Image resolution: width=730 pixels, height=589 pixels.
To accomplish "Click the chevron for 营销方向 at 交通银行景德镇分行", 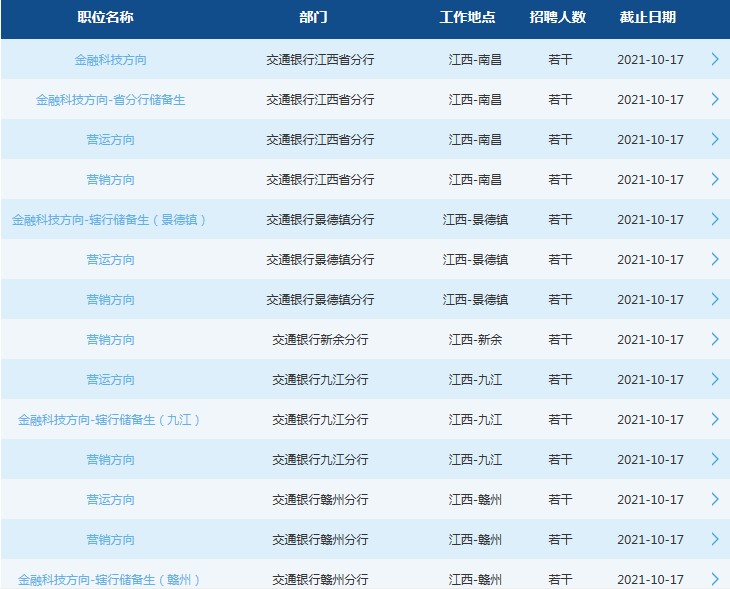I will pos(715,299).
